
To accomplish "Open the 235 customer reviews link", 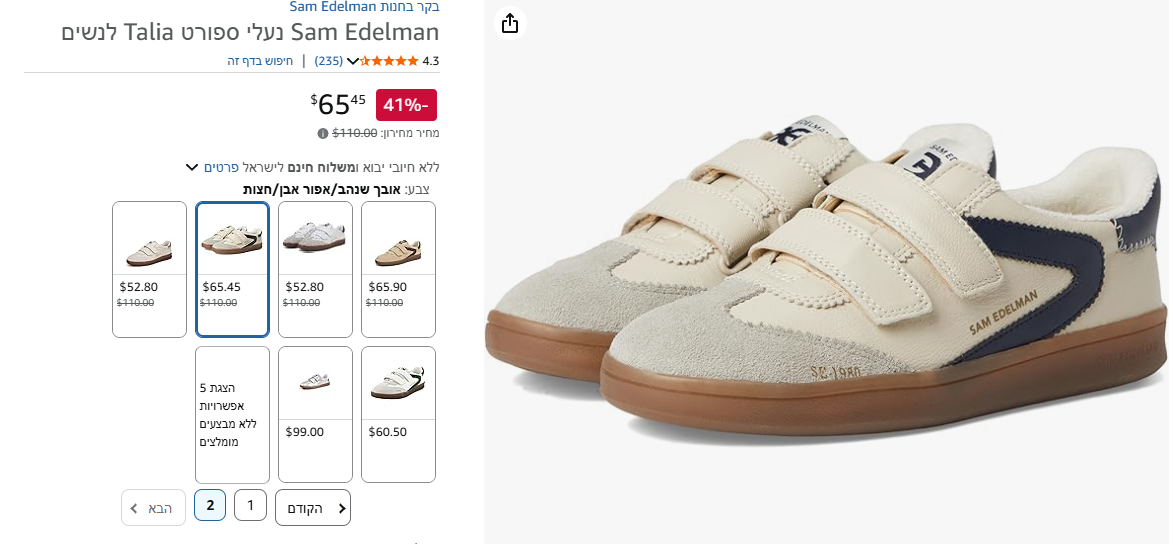I will tap(328, 61).
